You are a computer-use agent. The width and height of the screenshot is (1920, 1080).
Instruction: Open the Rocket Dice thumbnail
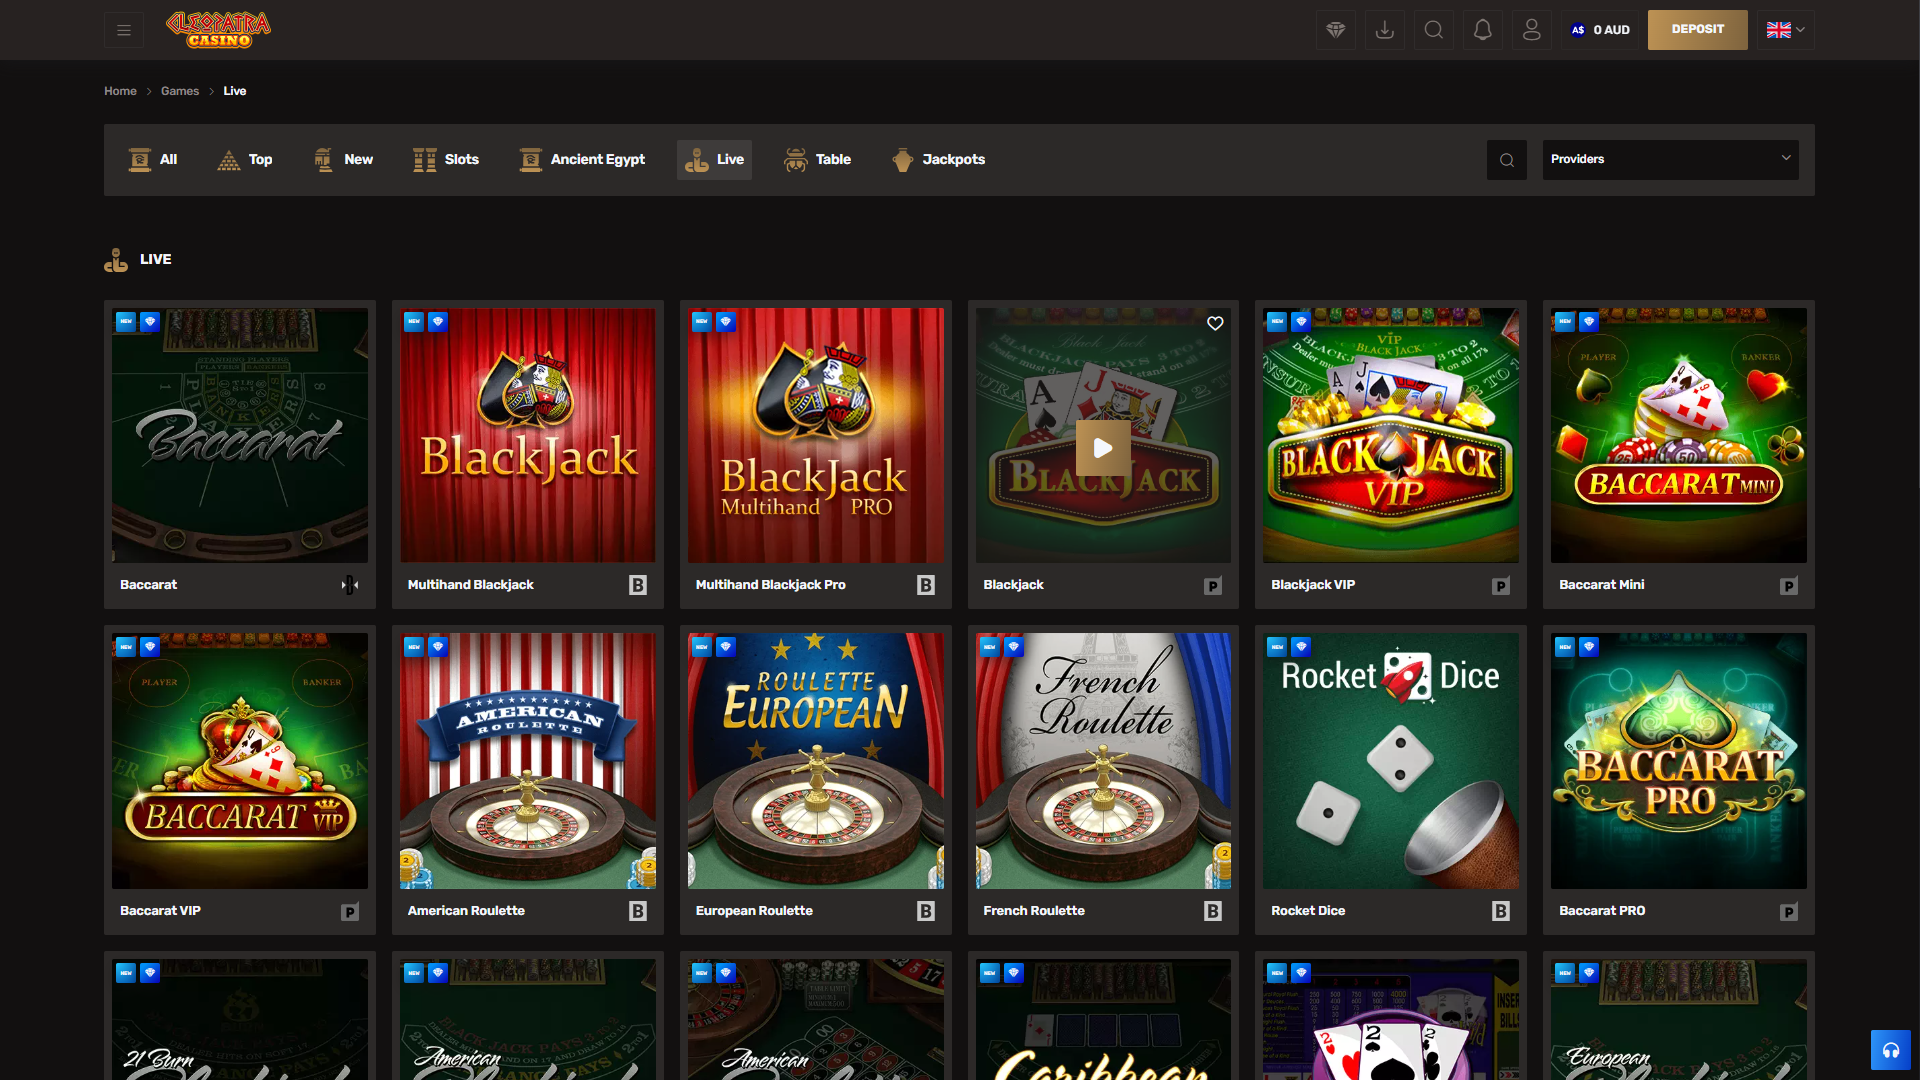1391,761
